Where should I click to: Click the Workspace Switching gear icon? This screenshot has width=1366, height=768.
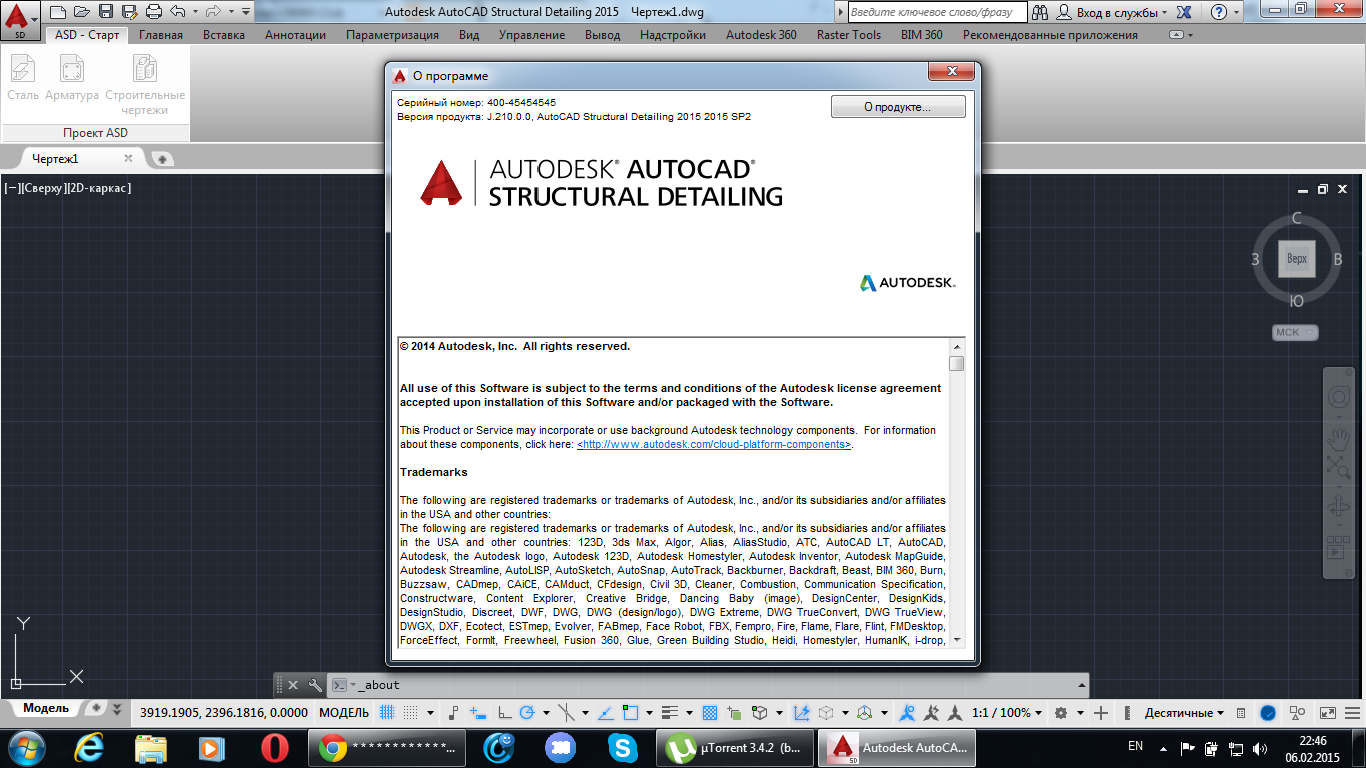[1061, 713]
